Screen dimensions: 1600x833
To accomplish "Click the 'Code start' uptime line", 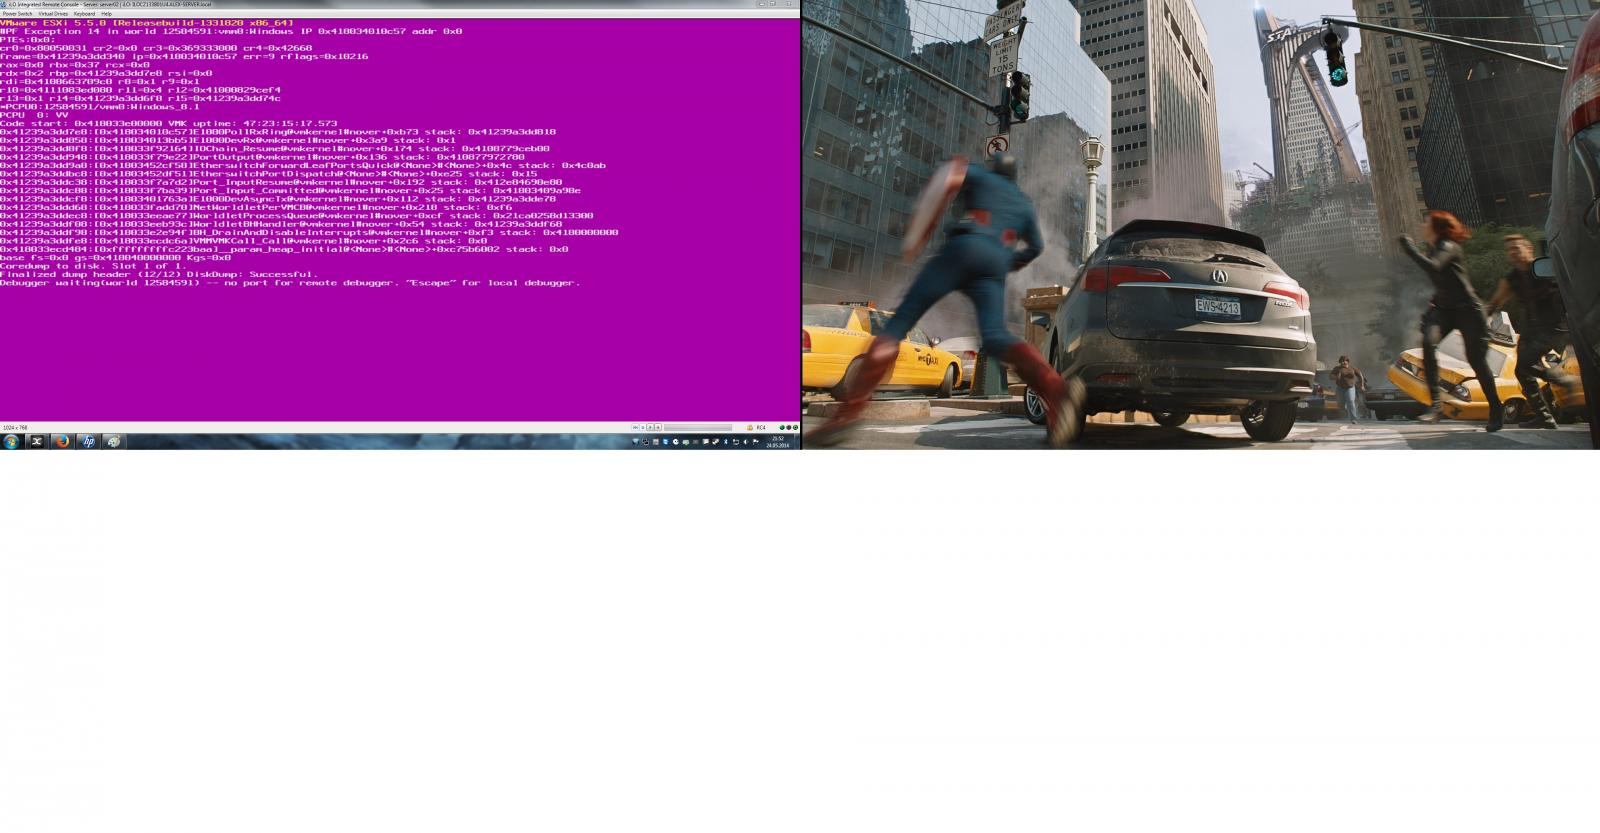I will 168,123.
